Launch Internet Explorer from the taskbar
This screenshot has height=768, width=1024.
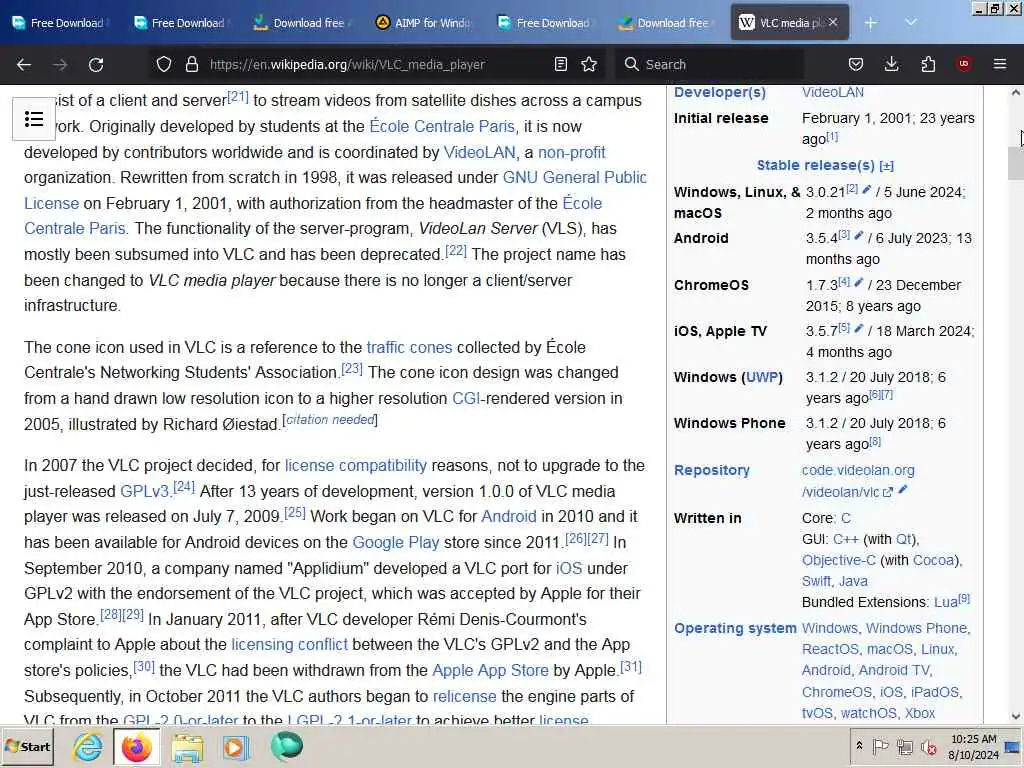88,746
